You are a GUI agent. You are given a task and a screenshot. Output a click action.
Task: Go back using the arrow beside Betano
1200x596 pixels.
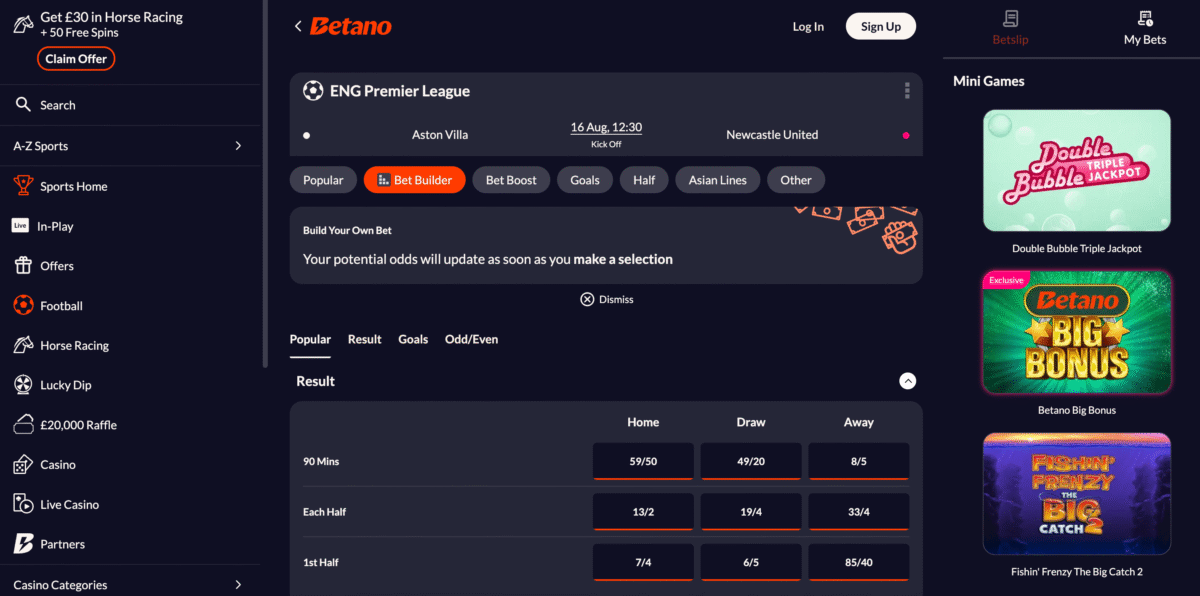point(298,26)
